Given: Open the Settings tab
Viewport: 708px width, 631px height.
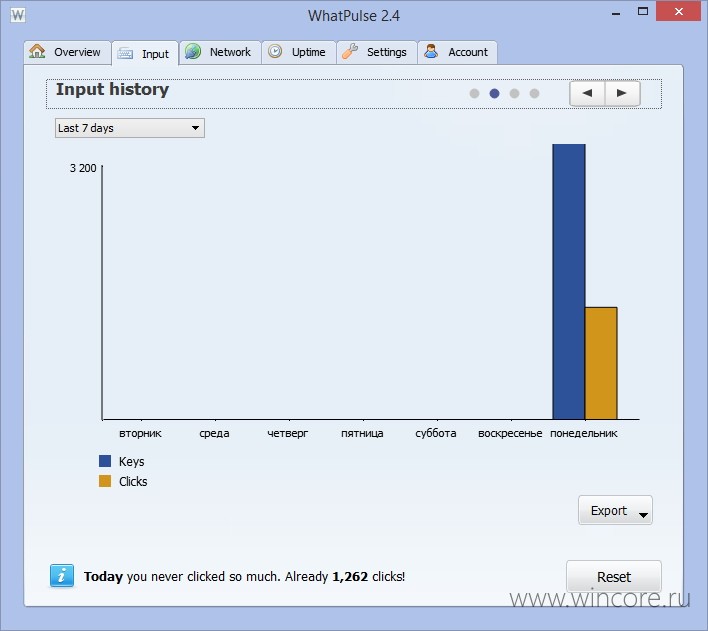Looking at the screenshot, I should coord(377,52).
